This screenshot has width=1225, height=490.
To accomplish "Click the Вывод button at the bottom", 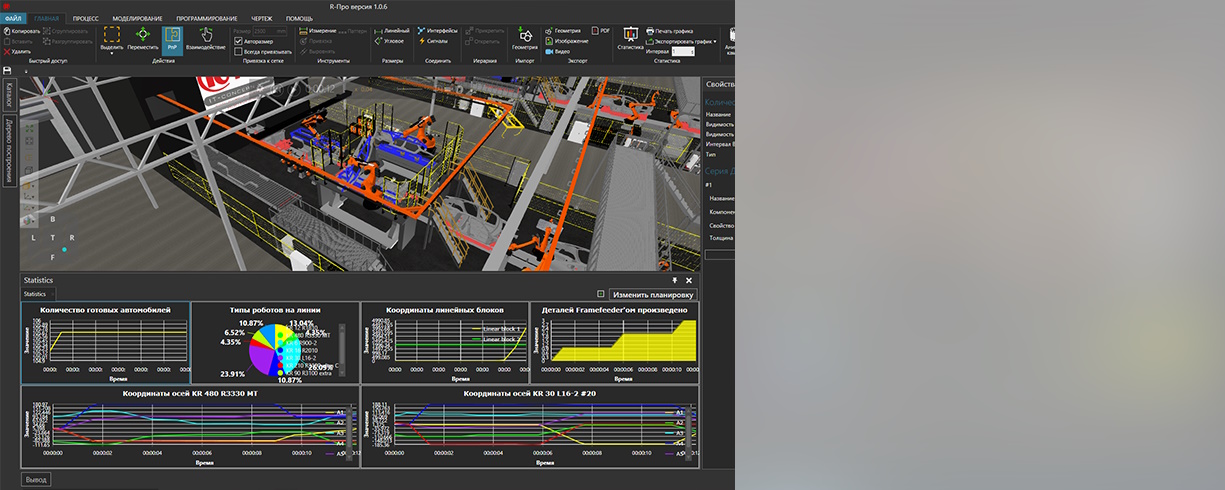I will (x=35, y=479).
